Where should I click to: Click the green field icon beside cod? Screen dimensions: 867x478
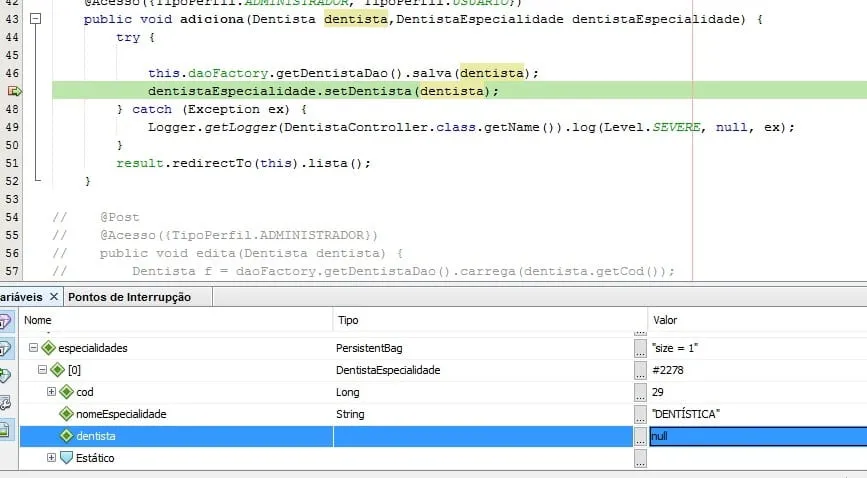66,392
